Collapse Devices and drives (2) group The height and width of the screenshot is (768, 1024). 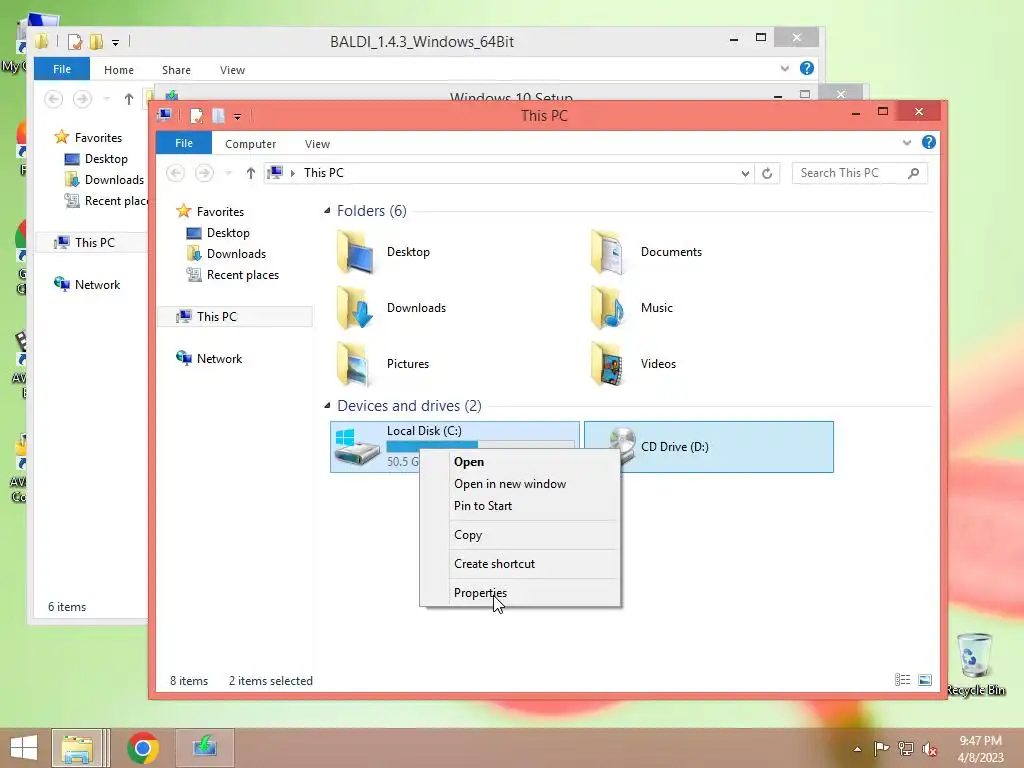(x=327, y=406)
